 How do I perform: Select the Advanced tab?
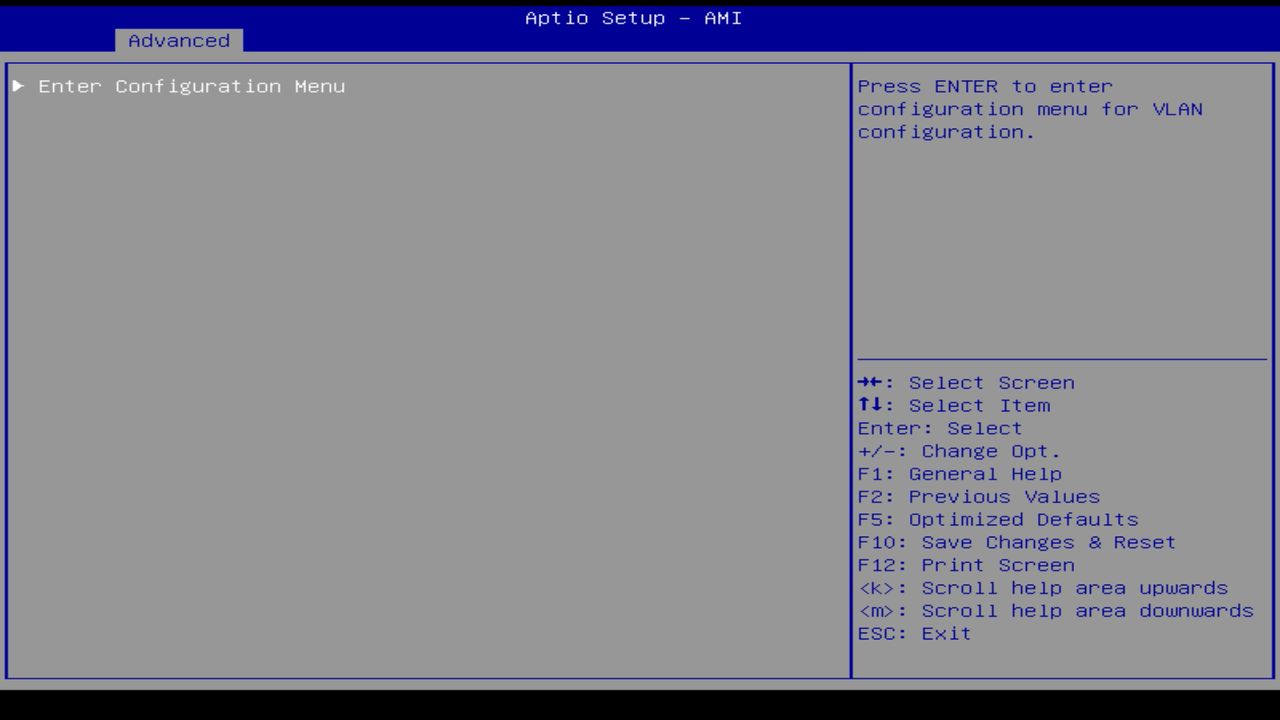coord(178,41)
